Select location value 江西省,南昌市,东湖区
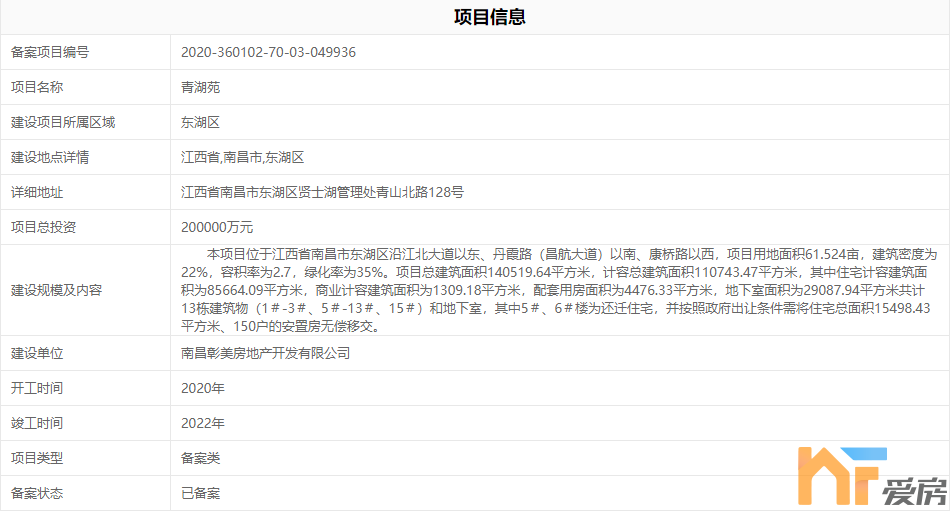 242,158
